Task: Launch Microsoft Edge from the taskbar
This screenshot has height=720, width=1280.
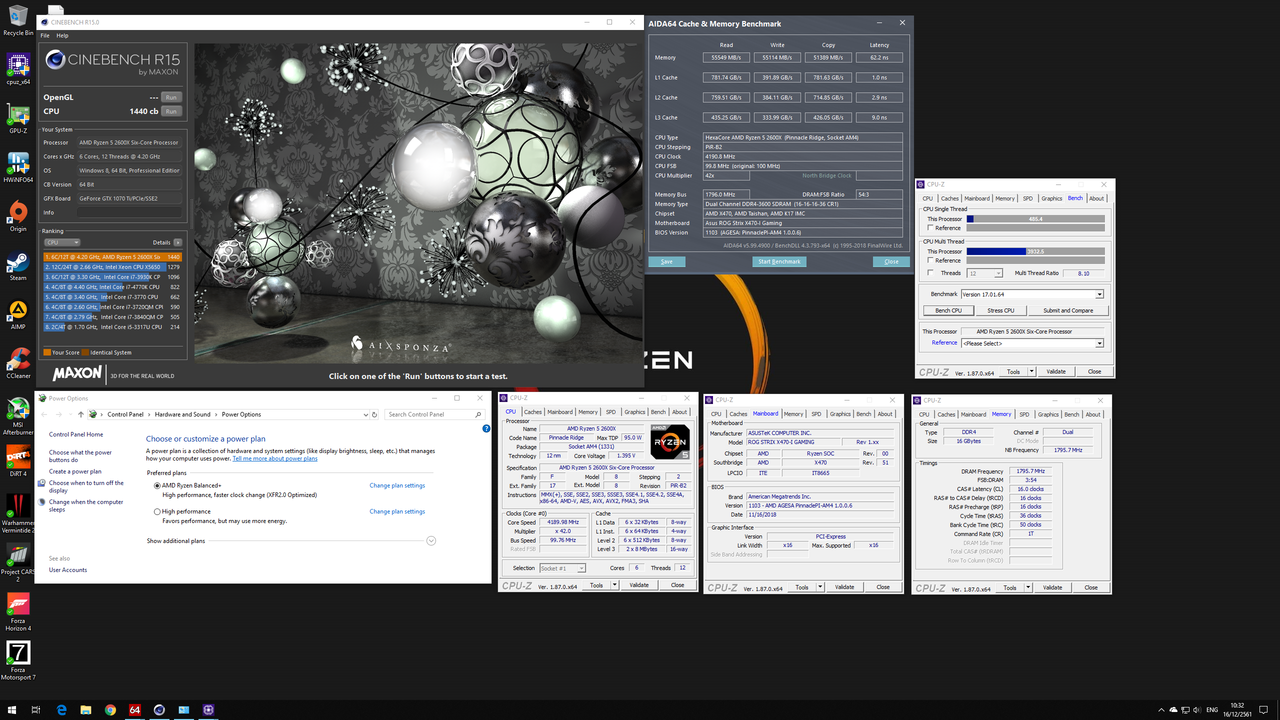Action: point(62,710)
